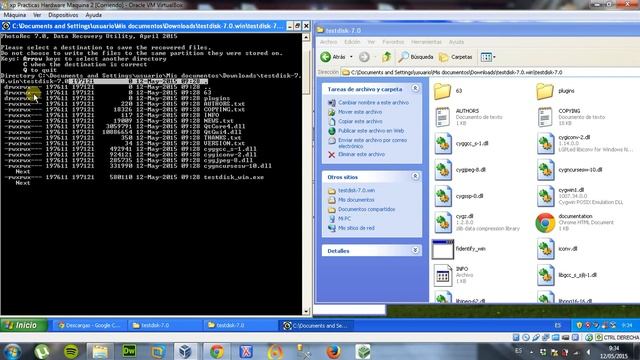
Task: Open Spotify from the host taskbar
Action: (71, 351)
